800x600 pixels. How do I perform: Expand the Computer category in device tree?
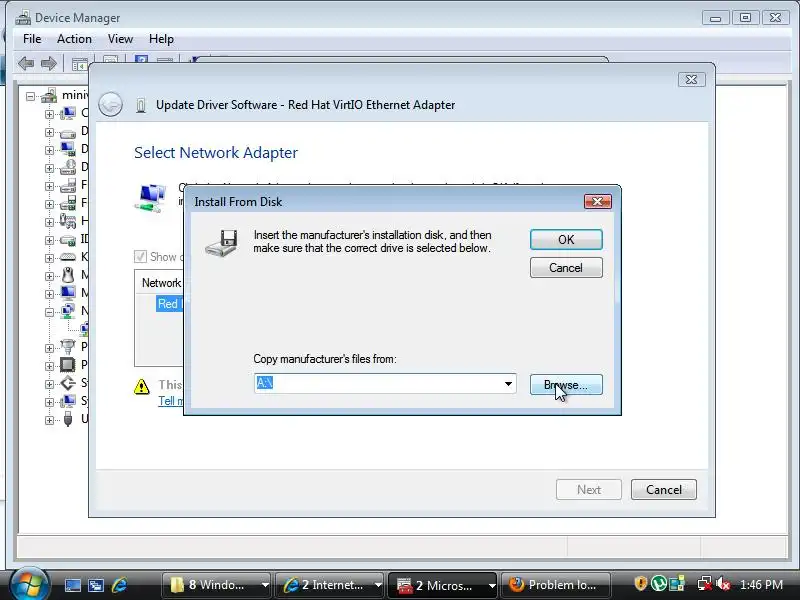pyautogui.click(x=49, y=114)
